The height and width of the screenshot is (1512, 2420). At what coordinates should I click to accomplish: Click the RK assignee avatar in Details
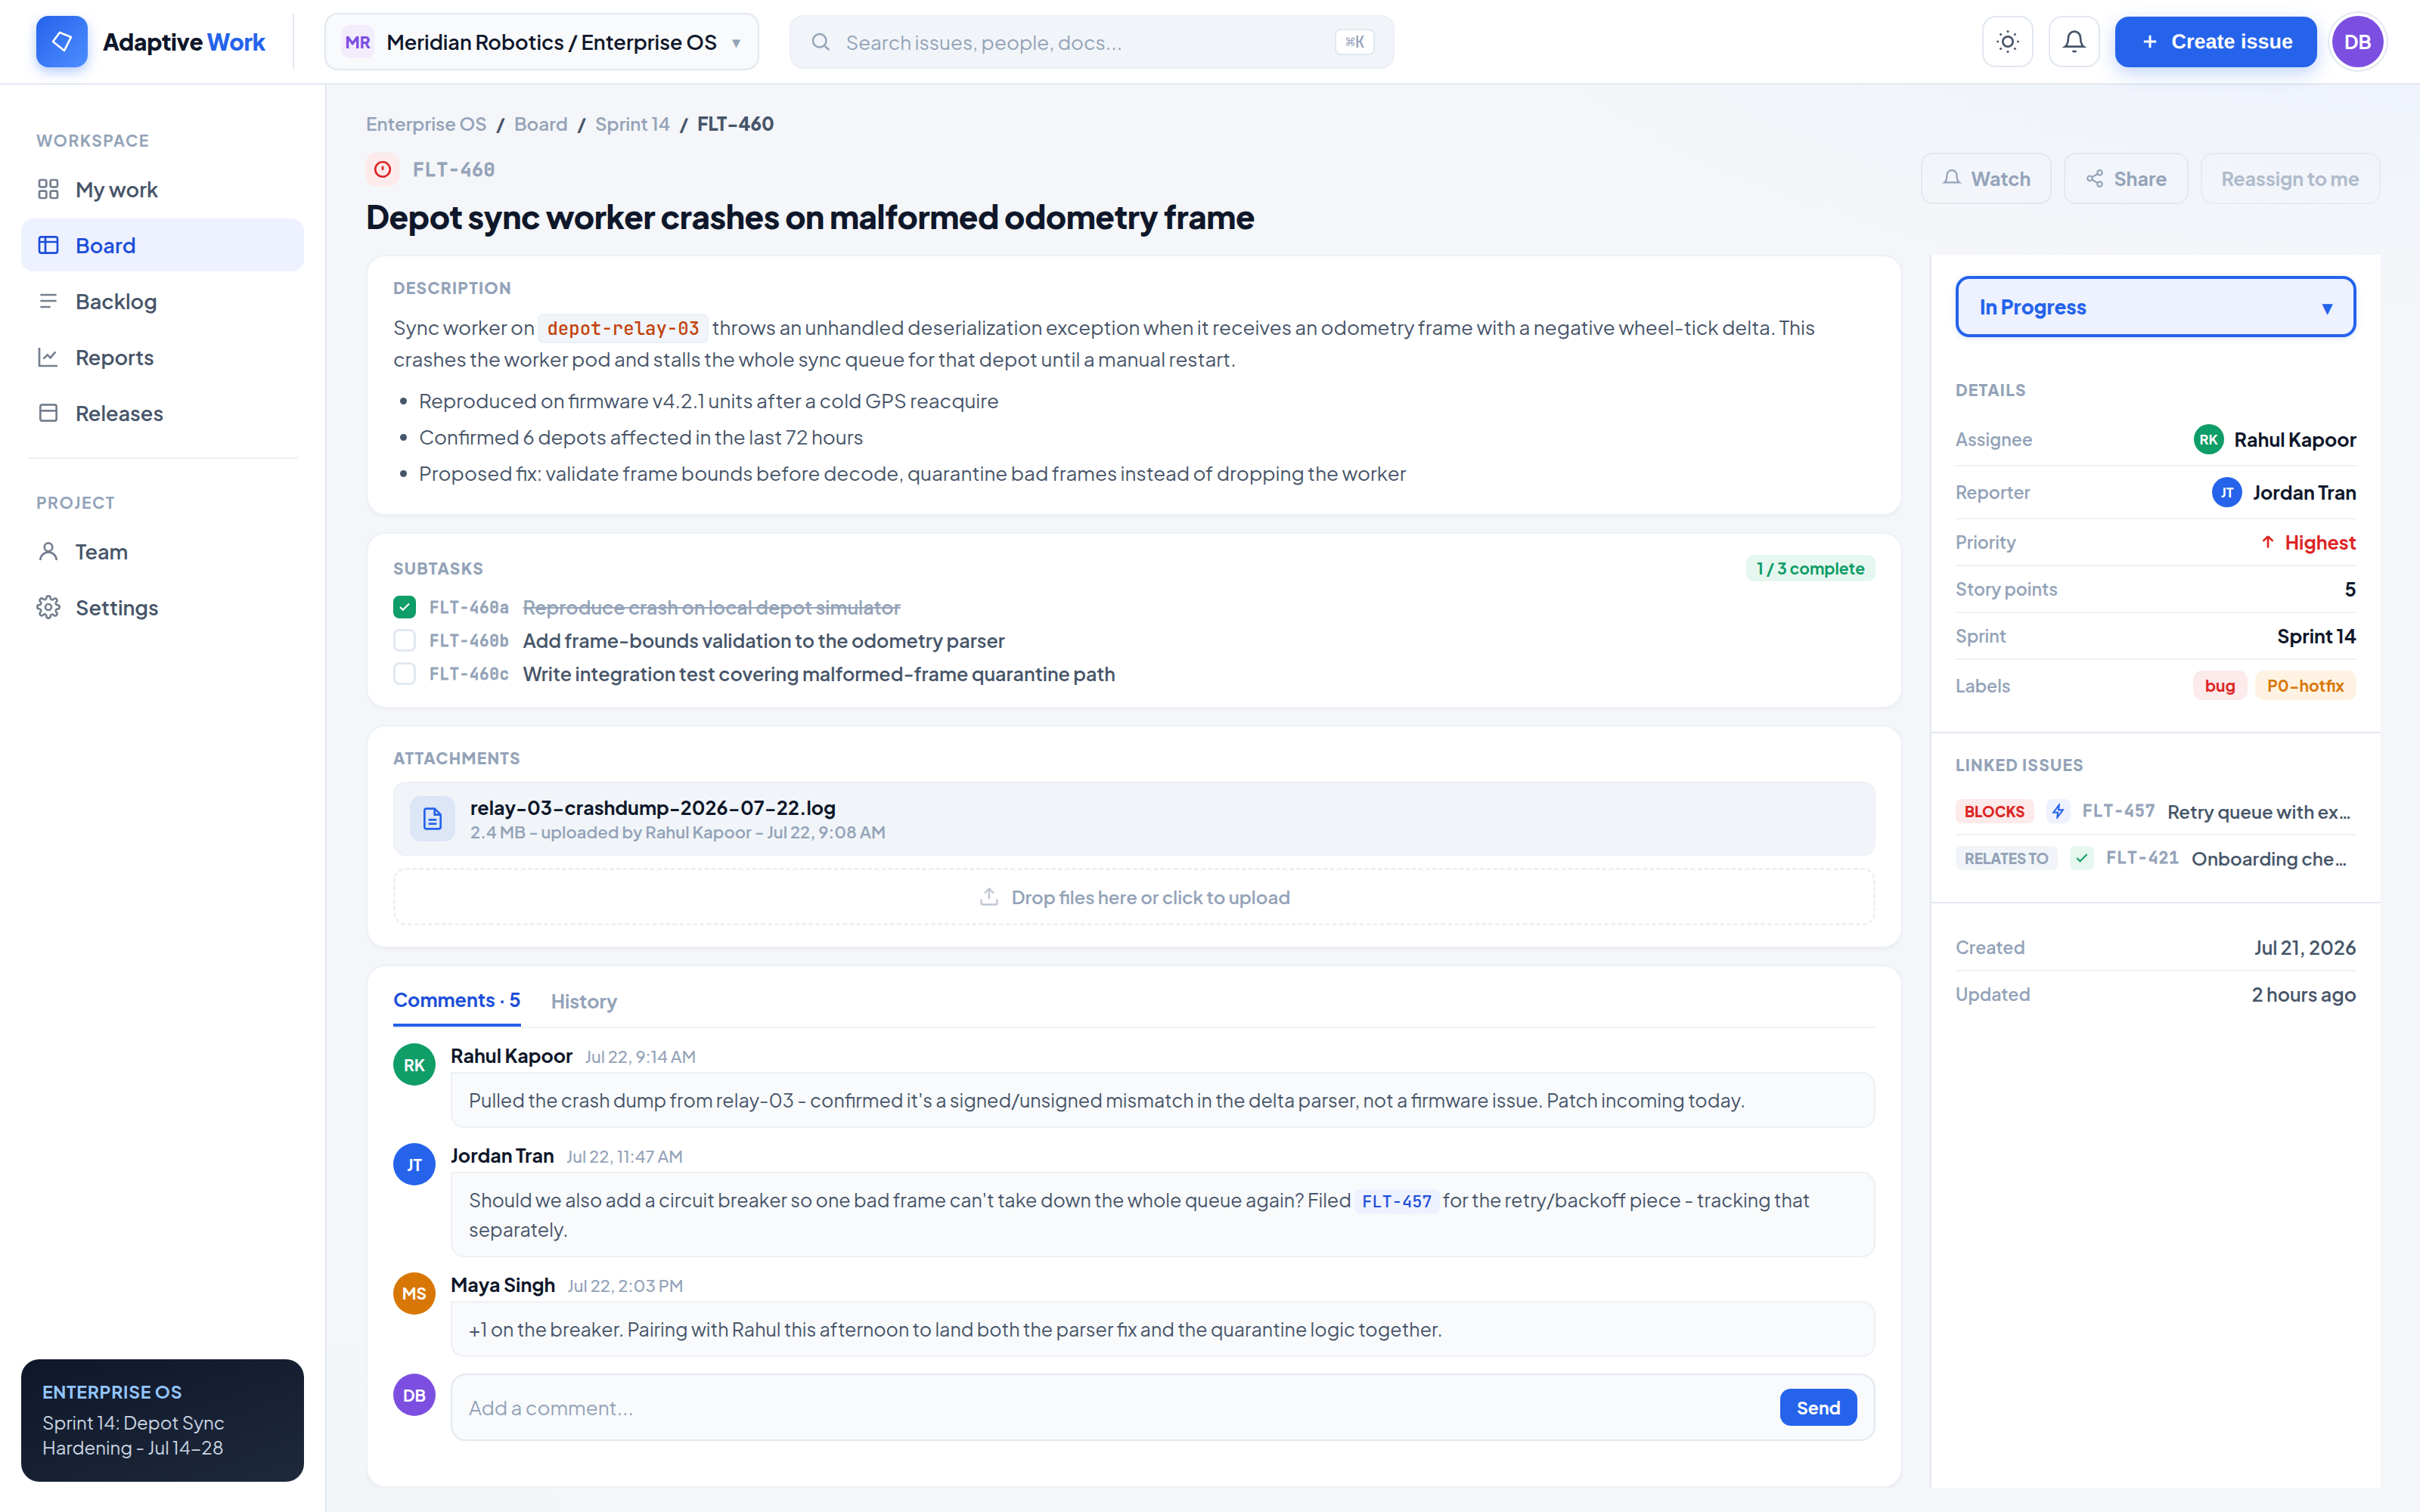tap(2208, 440)
